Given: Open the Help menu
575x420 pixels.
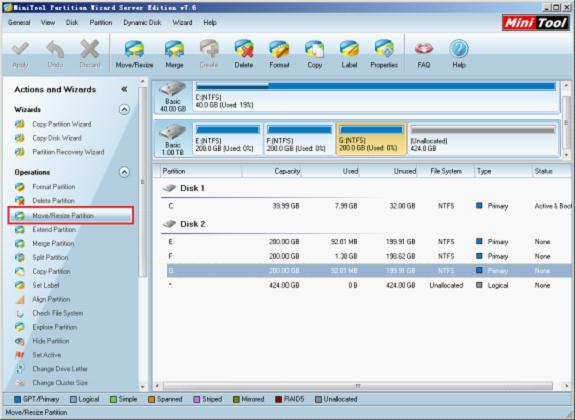Looking at the screenshot, I should [210, 22].
